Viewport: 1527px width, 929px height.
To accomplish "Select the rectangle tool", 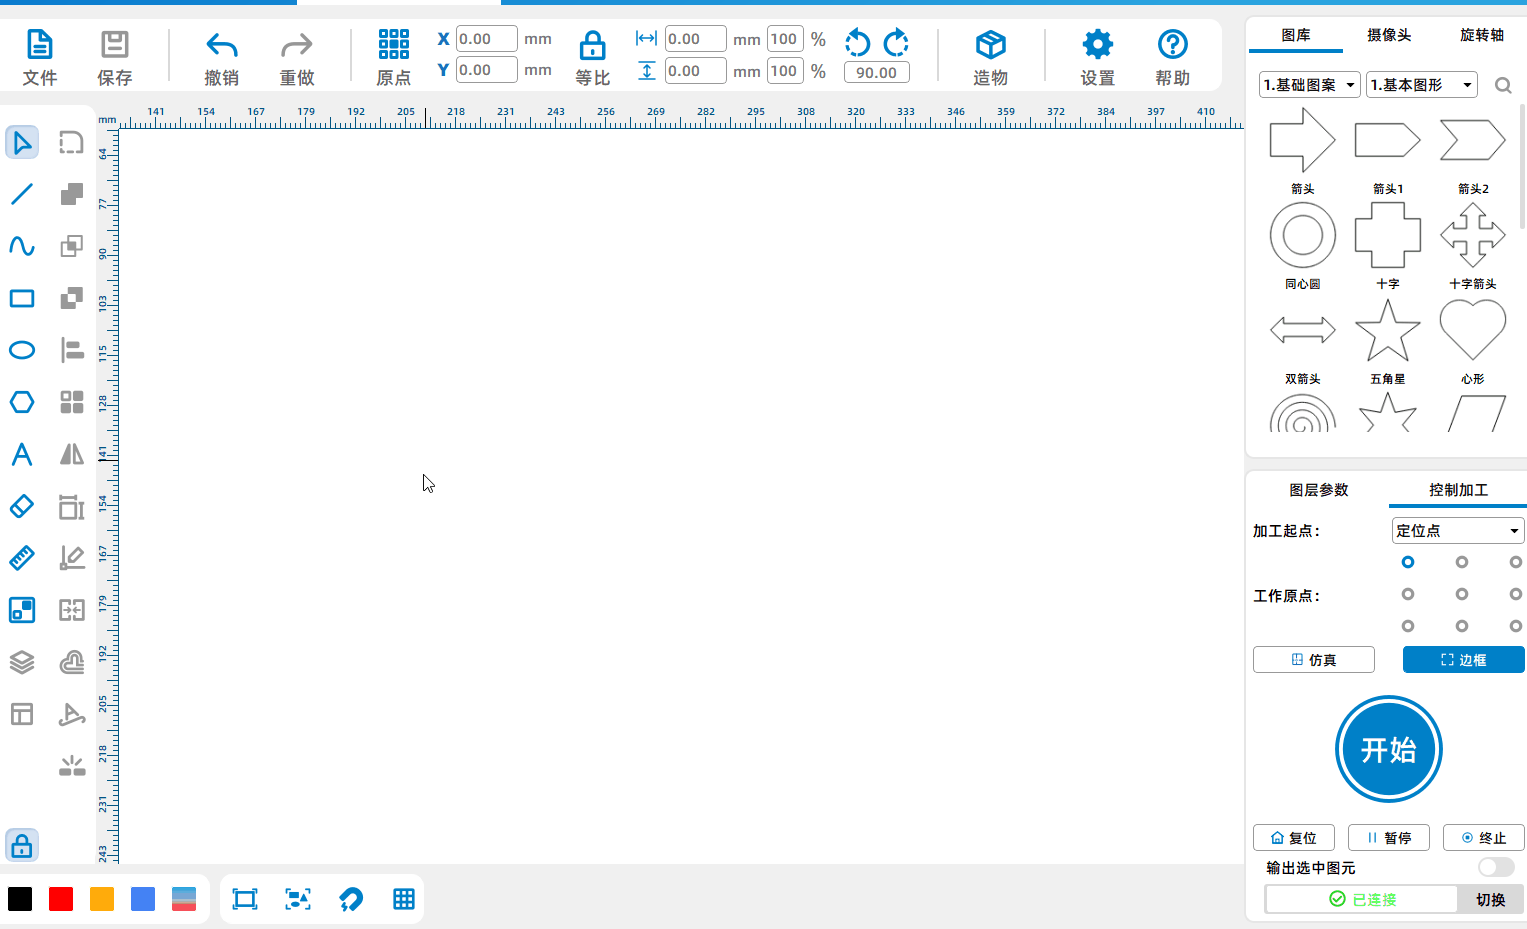I will (x=22, y=298).
